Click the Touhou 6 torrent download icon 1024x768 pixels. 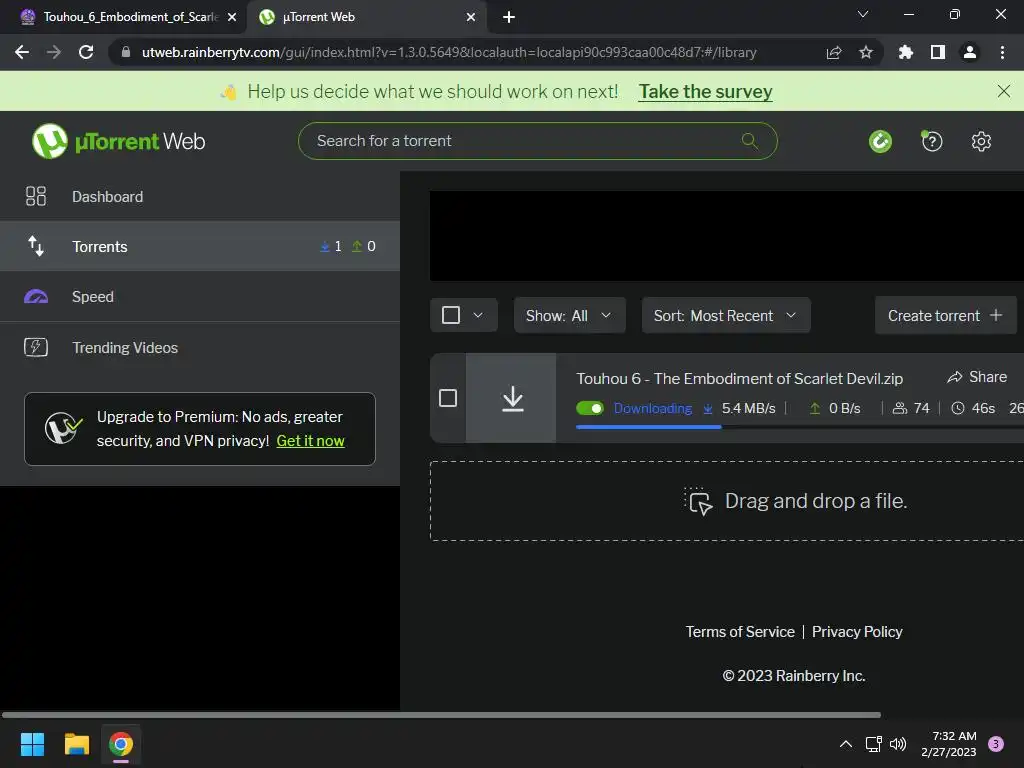click(x=513, y=398)
